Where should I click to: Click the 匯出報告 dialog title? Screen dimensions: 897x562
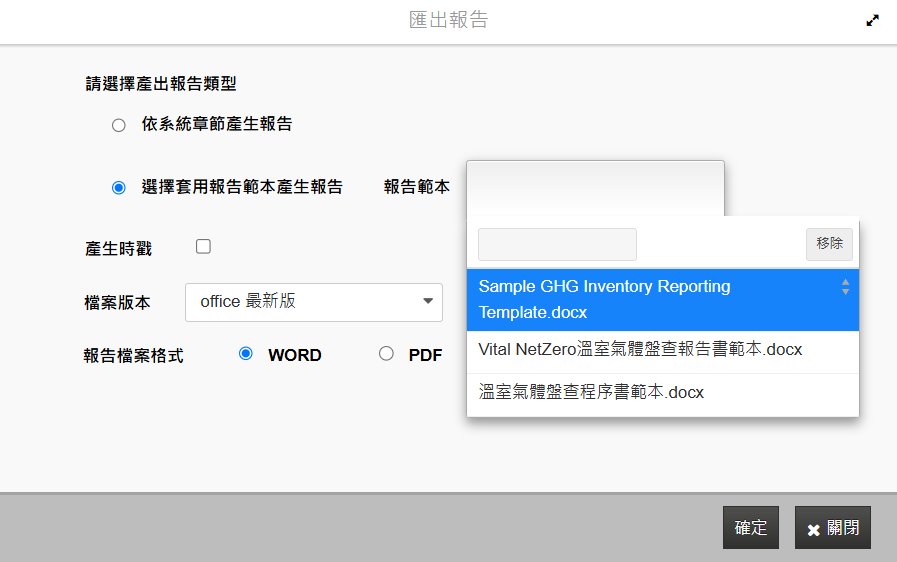coord(448,20)
